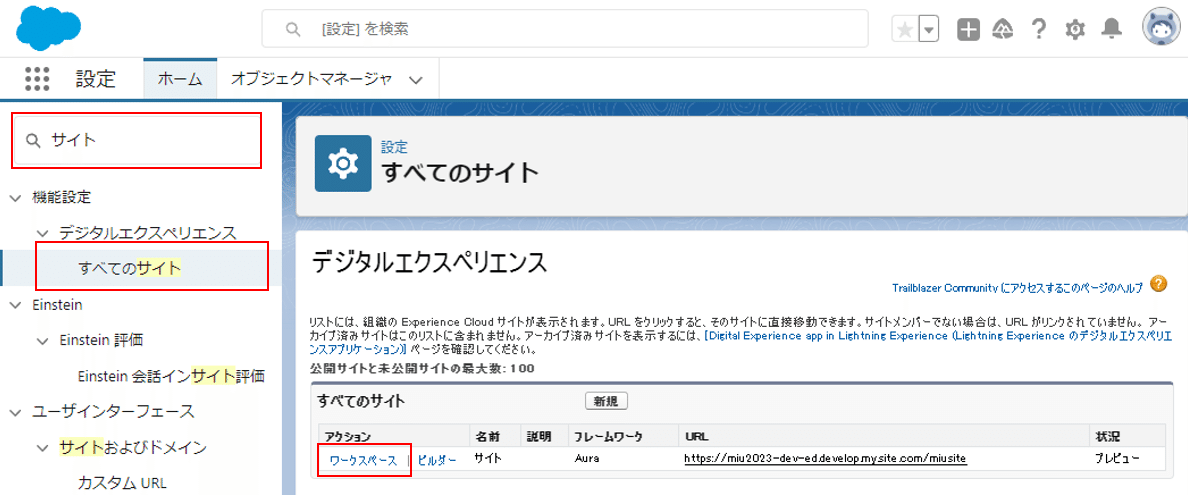Click the gear icon beside すべてのサイト heading
This screenshot has width=1188, height=495.
click(343, 163)
